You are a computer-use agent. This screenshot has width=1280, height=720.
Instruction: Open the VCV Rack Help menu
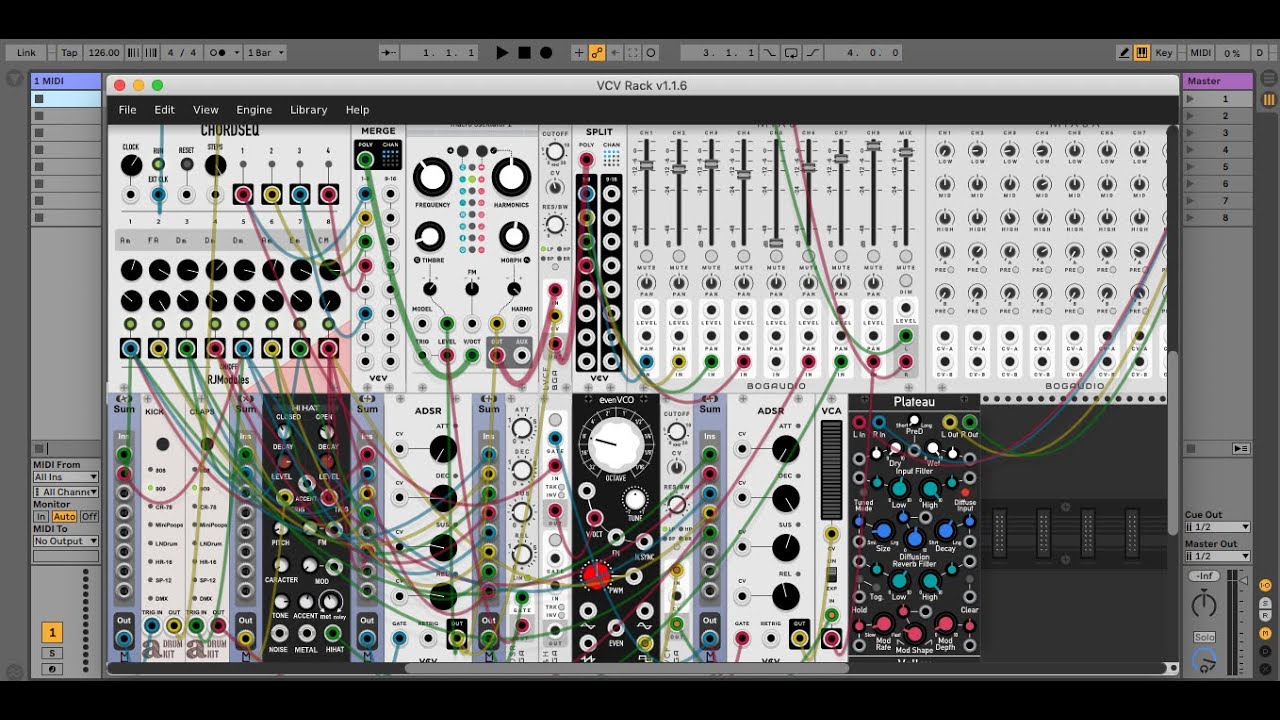click(x=357, y=110)
